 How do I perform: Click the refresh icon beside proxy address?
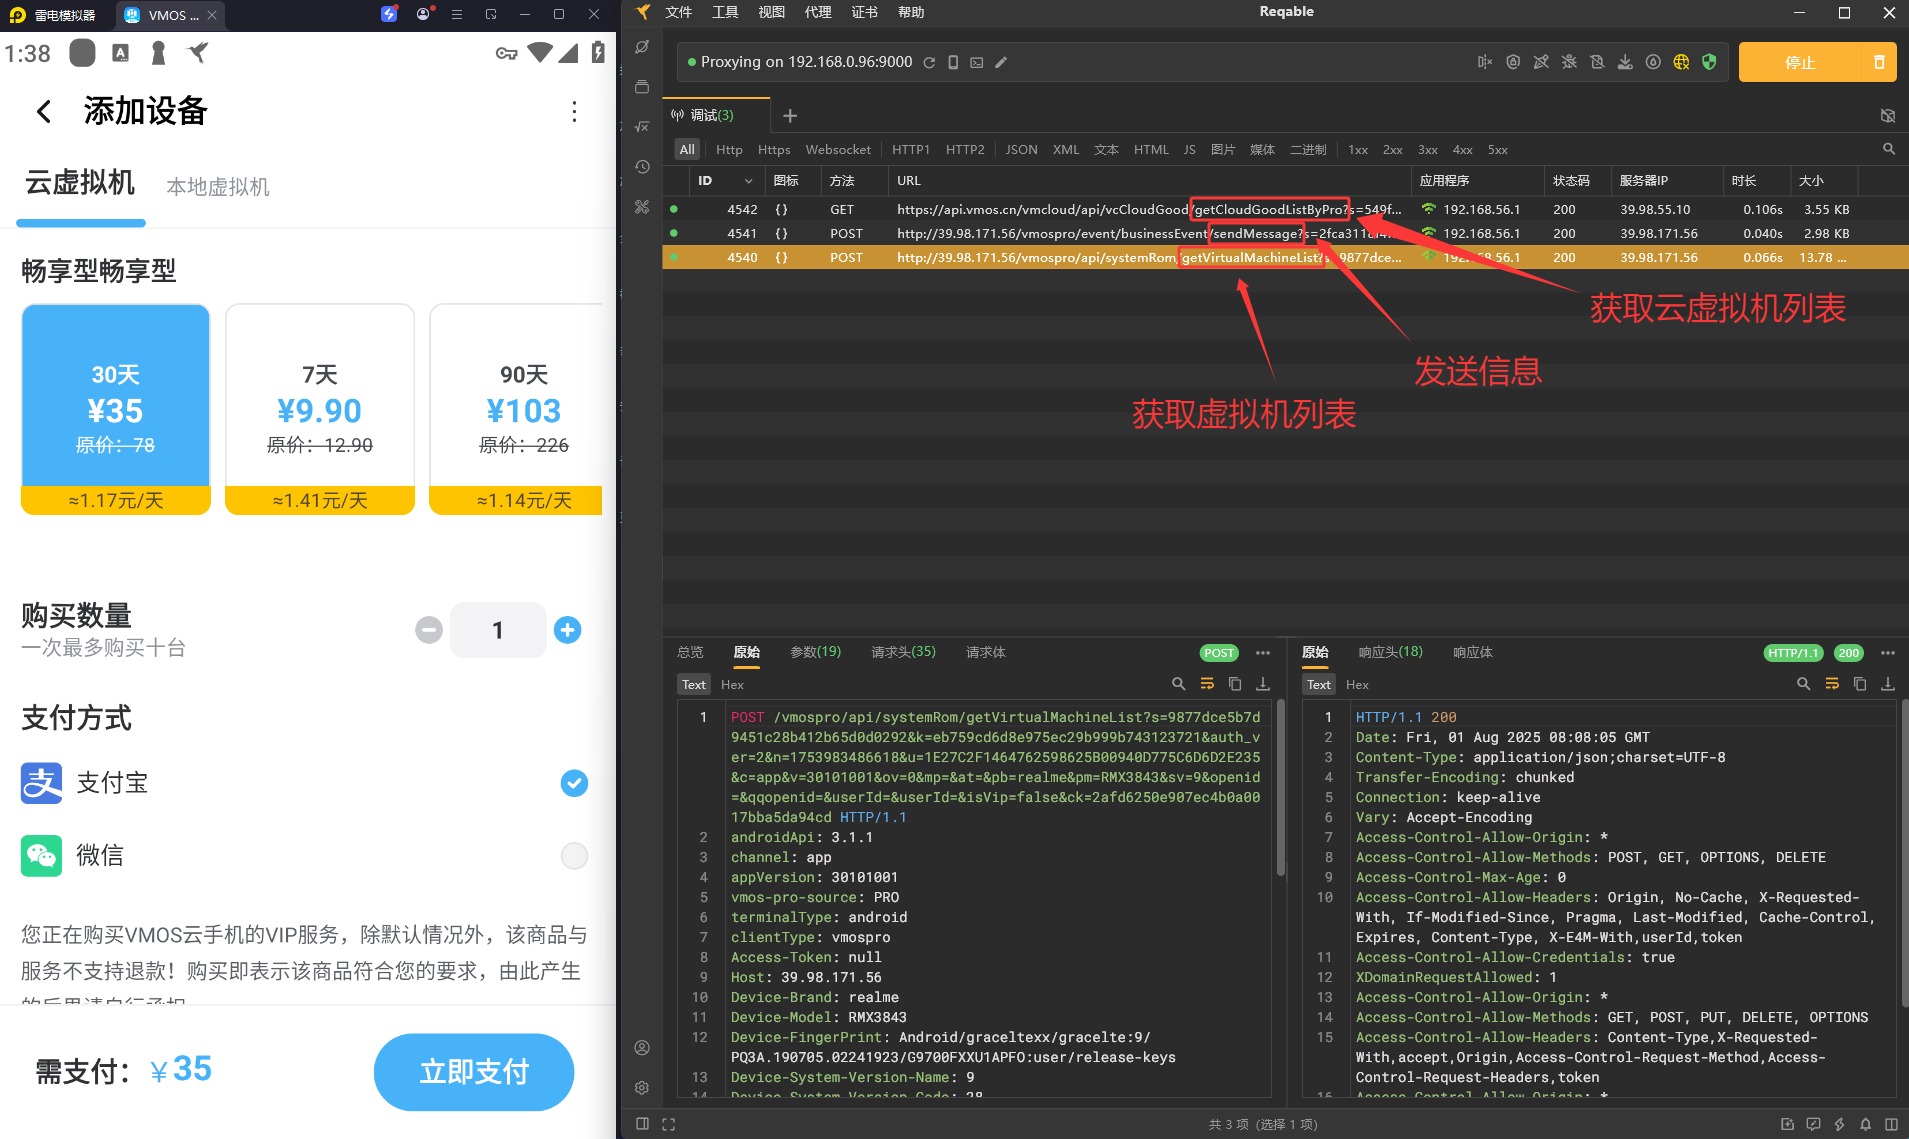[929, 62]
